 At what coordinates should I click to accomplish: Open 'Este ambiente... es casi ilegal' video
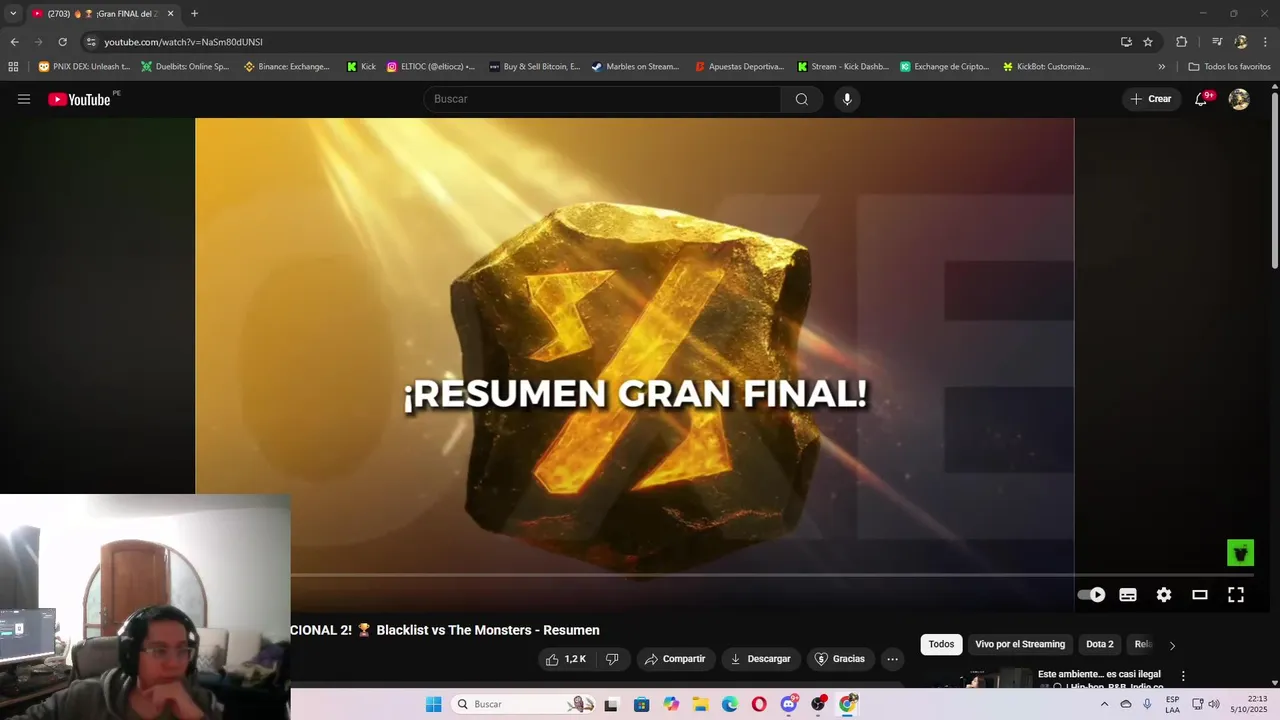pyautogui.click(x=1099, y=674)
